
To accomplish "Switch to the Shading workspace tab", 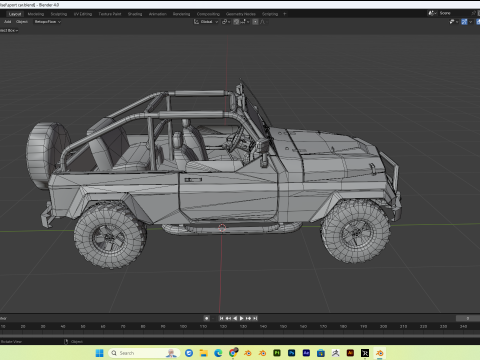I will [135, 14].
